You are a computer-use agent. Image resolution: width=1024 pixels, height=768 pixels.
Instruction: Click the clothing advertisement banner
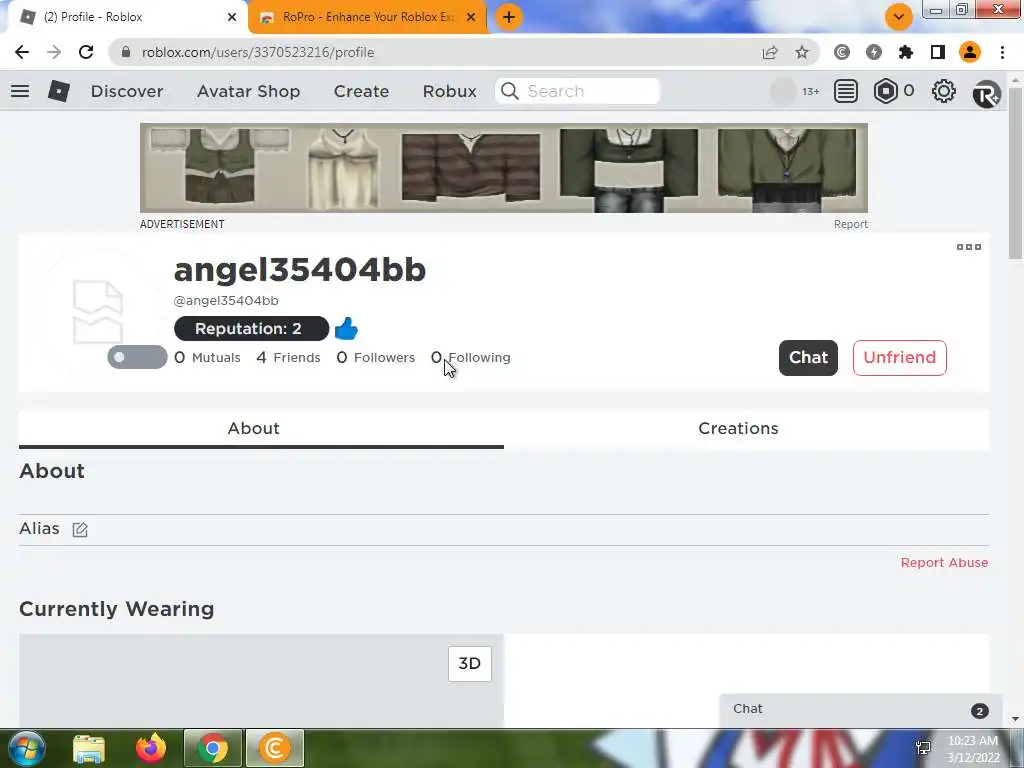tap(504, 168)
